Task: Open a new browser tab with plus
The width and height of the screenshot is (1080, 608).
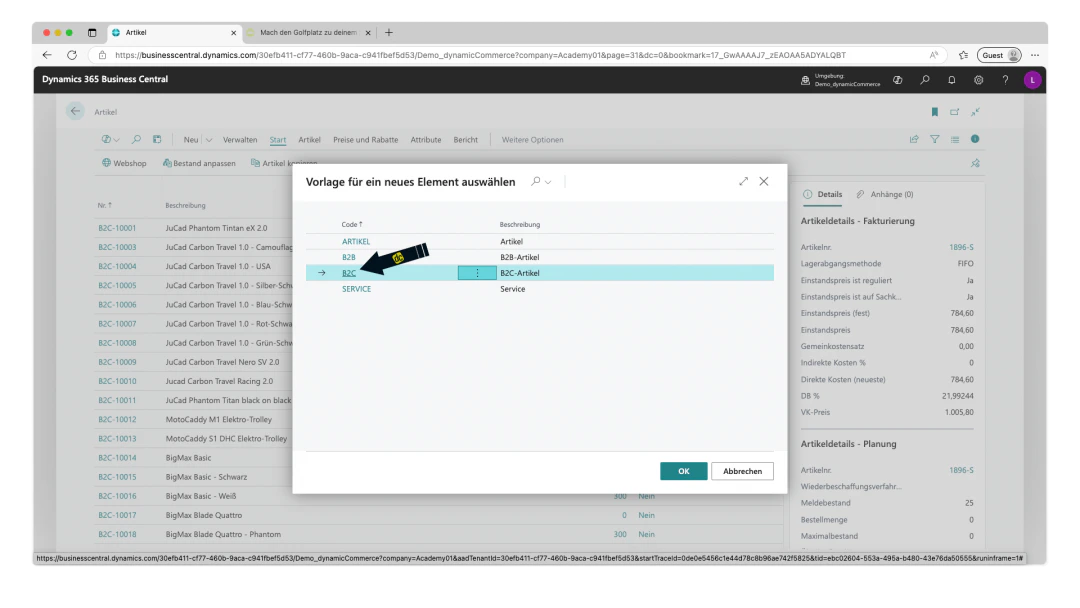Action: tap(389, 32)
